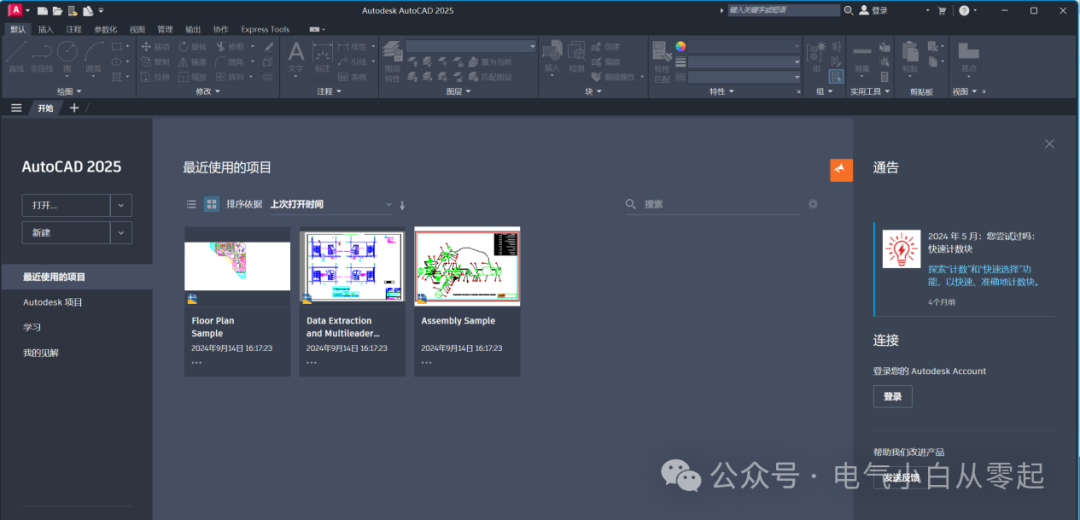The width and height of the screenshot is (1080, 520).
Task: Toggle the group selection button in Groups panel
Action: point(836,76)
